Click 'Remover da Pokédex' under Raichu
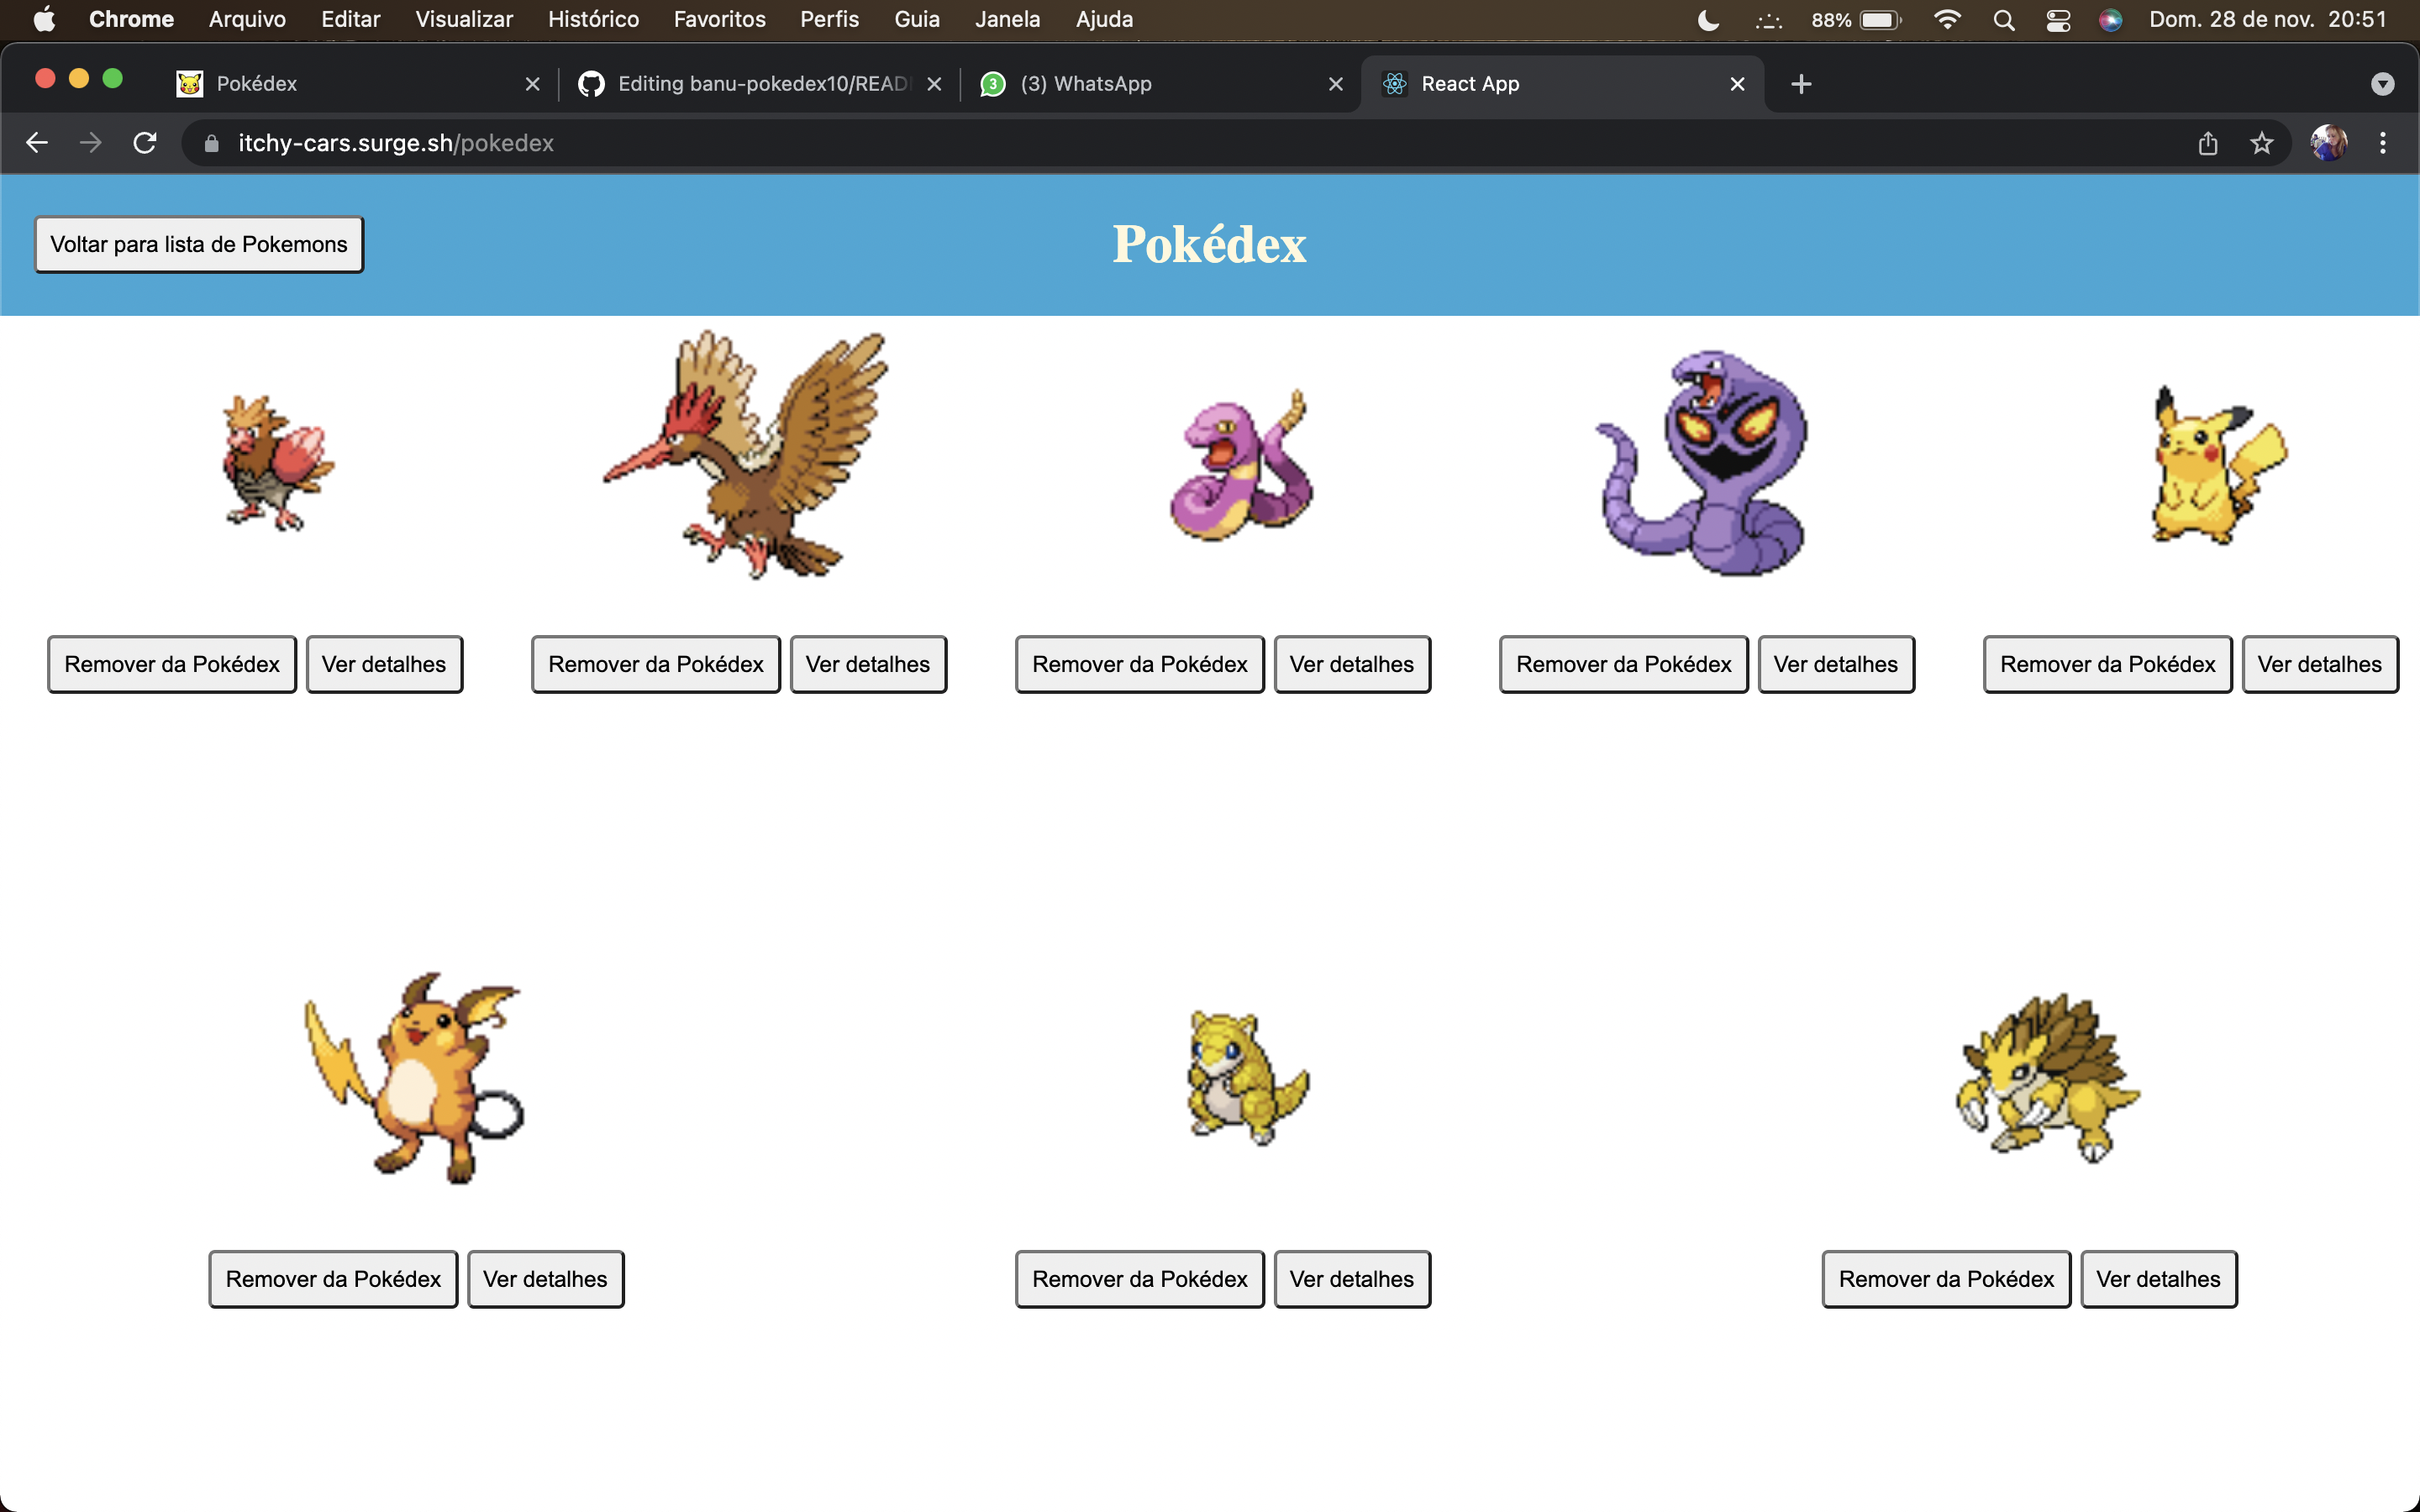 333,1278
